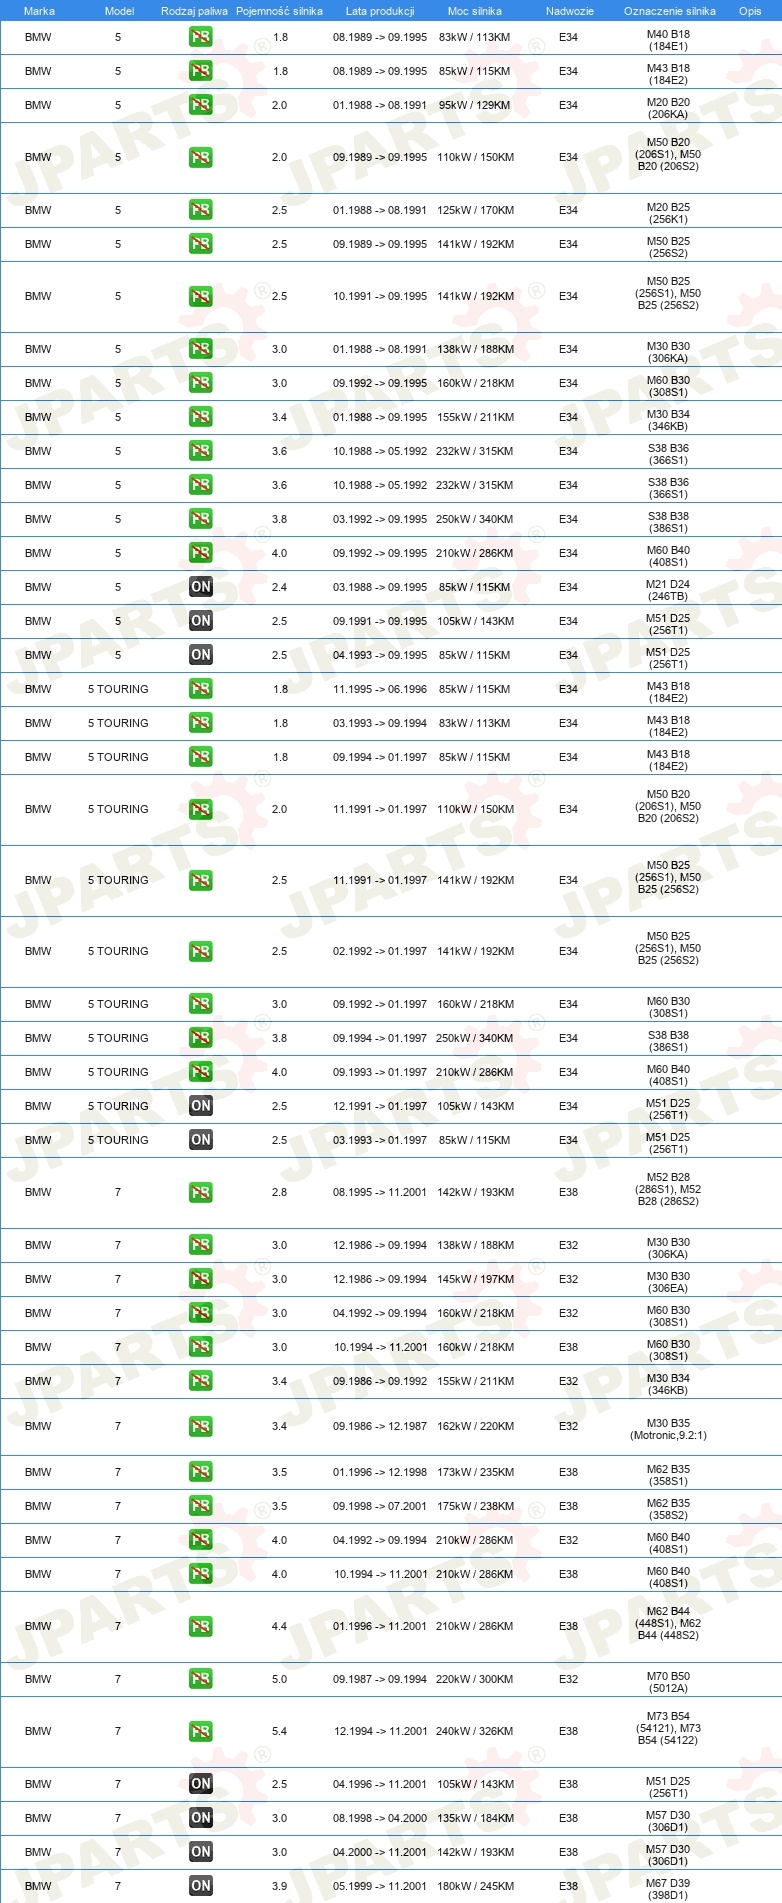Click the Nadwozie column header
Viewport: 782px width, 1903px height.
coord(569,11)
